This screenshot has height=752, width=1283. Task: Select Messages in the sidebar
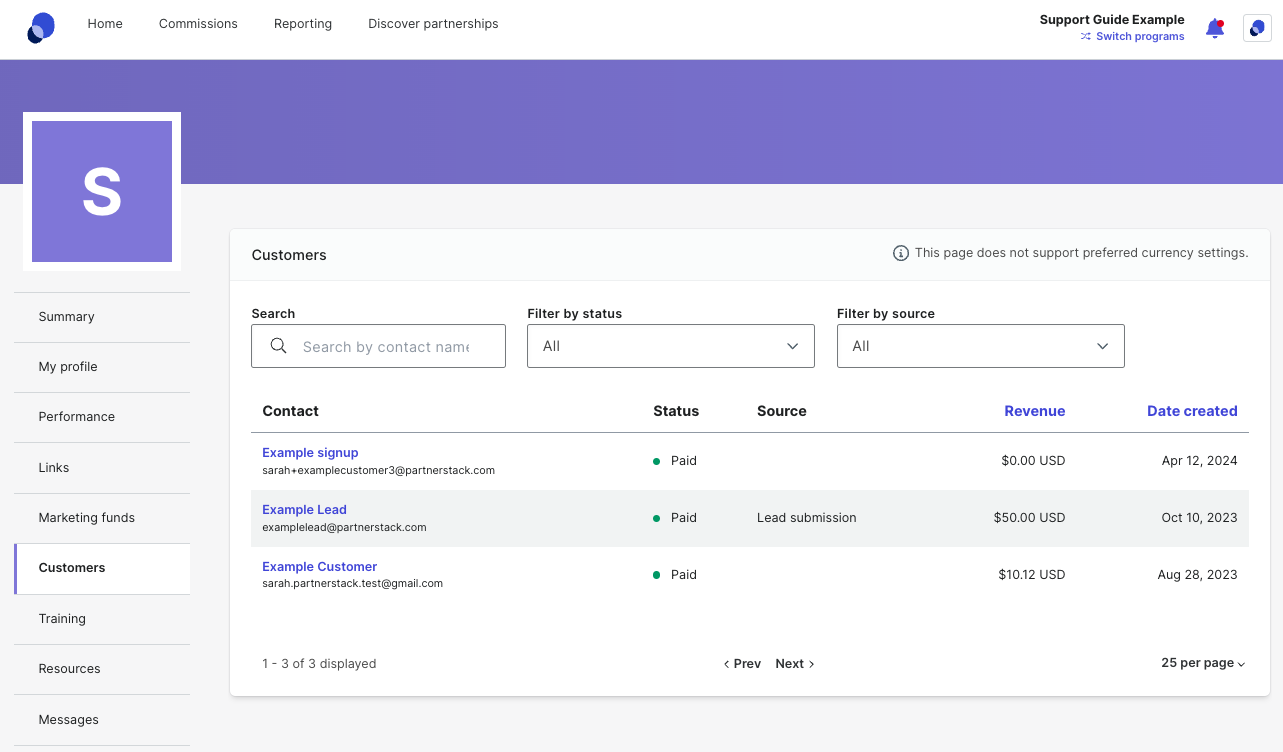[x=102, y=720]
